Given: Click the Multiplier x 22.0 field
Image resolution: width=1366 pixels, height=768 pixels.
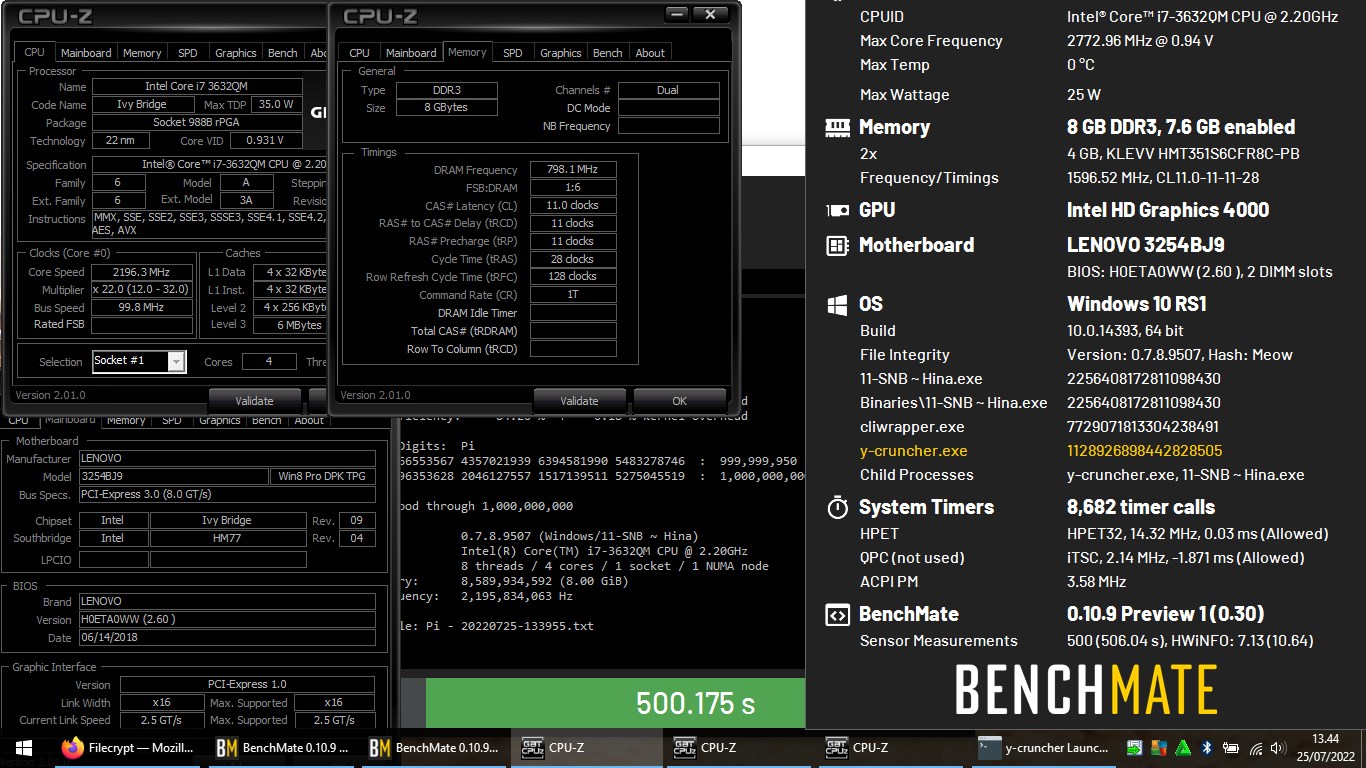Looking at the screenshot, I should tap(142, 290).
